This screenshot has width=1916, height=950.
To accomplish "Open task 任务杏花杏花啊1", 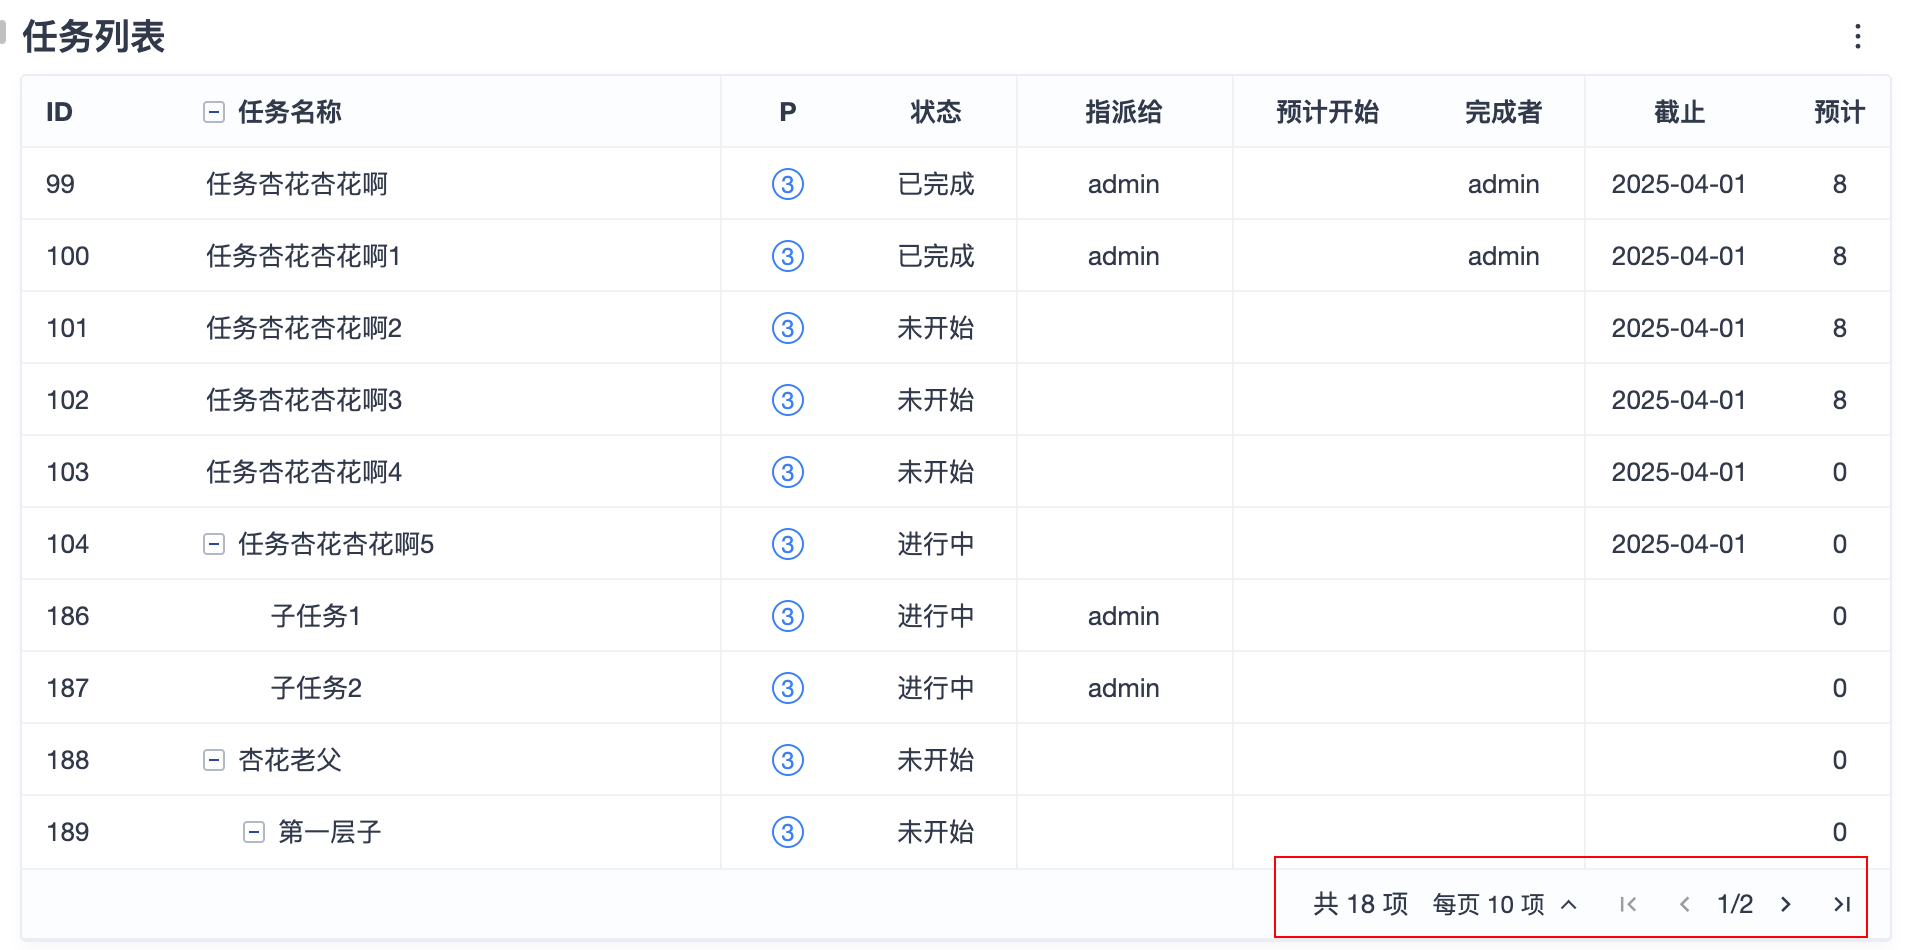I will click(303, 256).
